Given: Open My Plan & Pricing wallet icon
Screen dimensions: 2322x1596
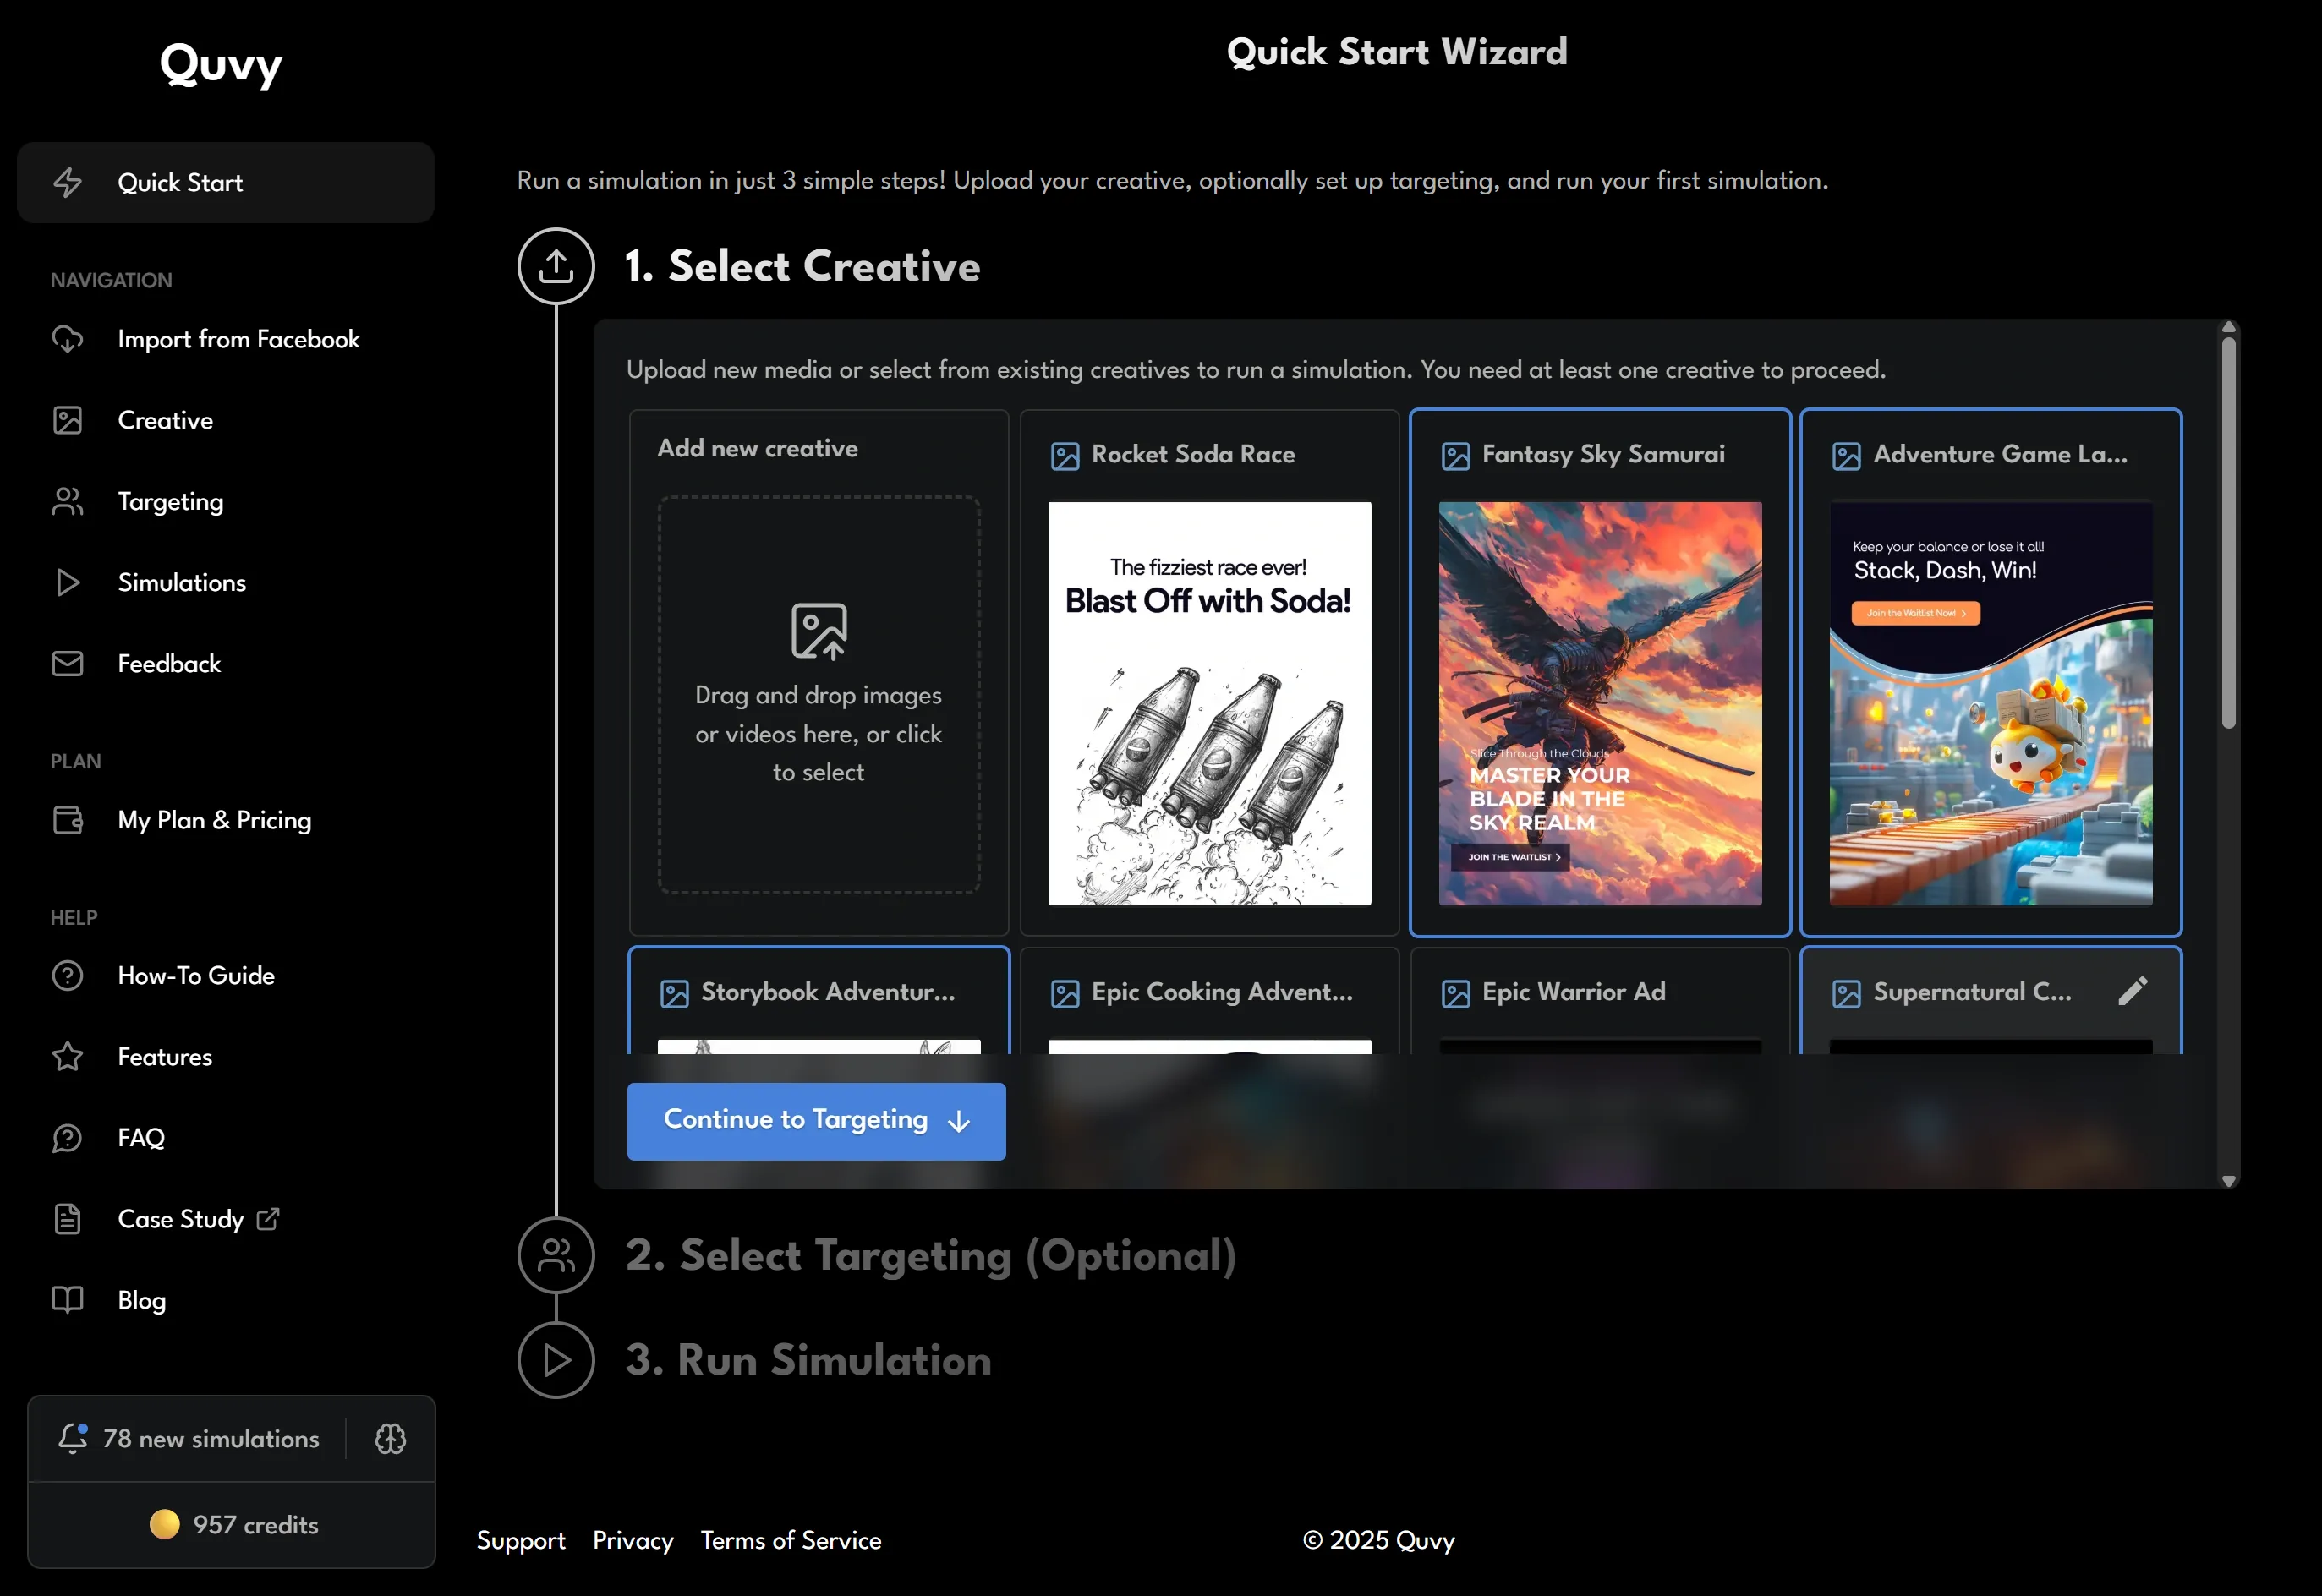Looking at the screenshot, I should pos(67,819).
